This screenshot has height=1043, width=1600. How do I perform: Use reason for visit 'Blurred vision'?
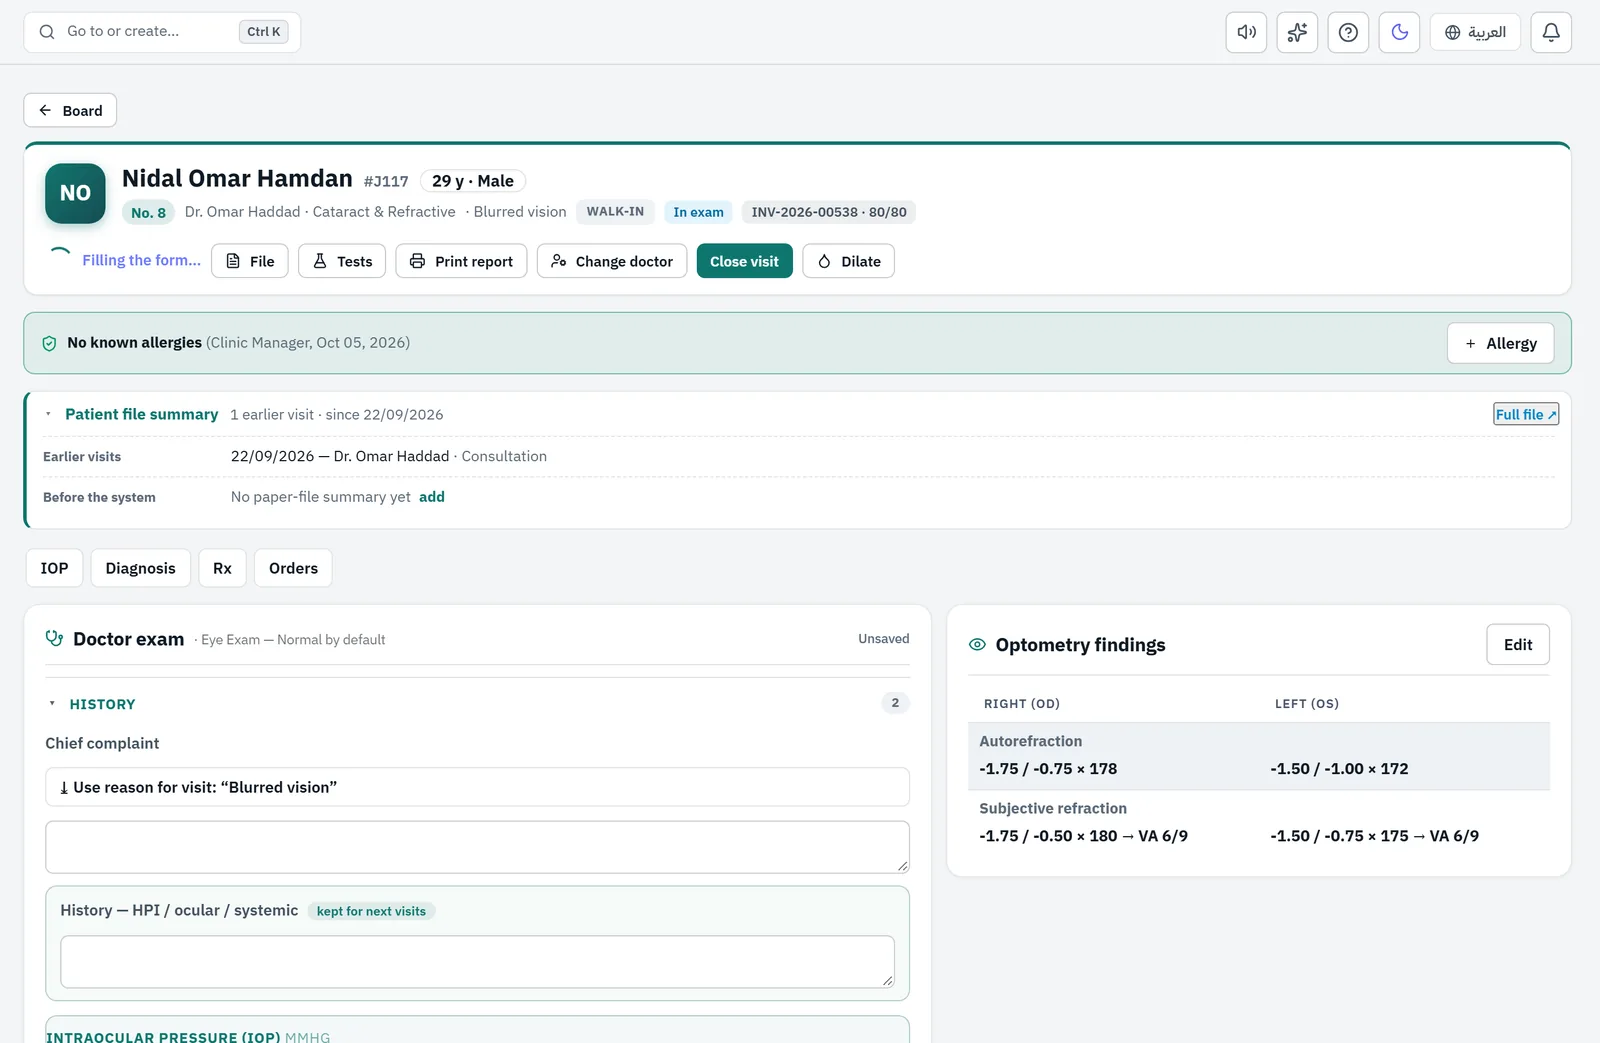click(x=477, y=787)
